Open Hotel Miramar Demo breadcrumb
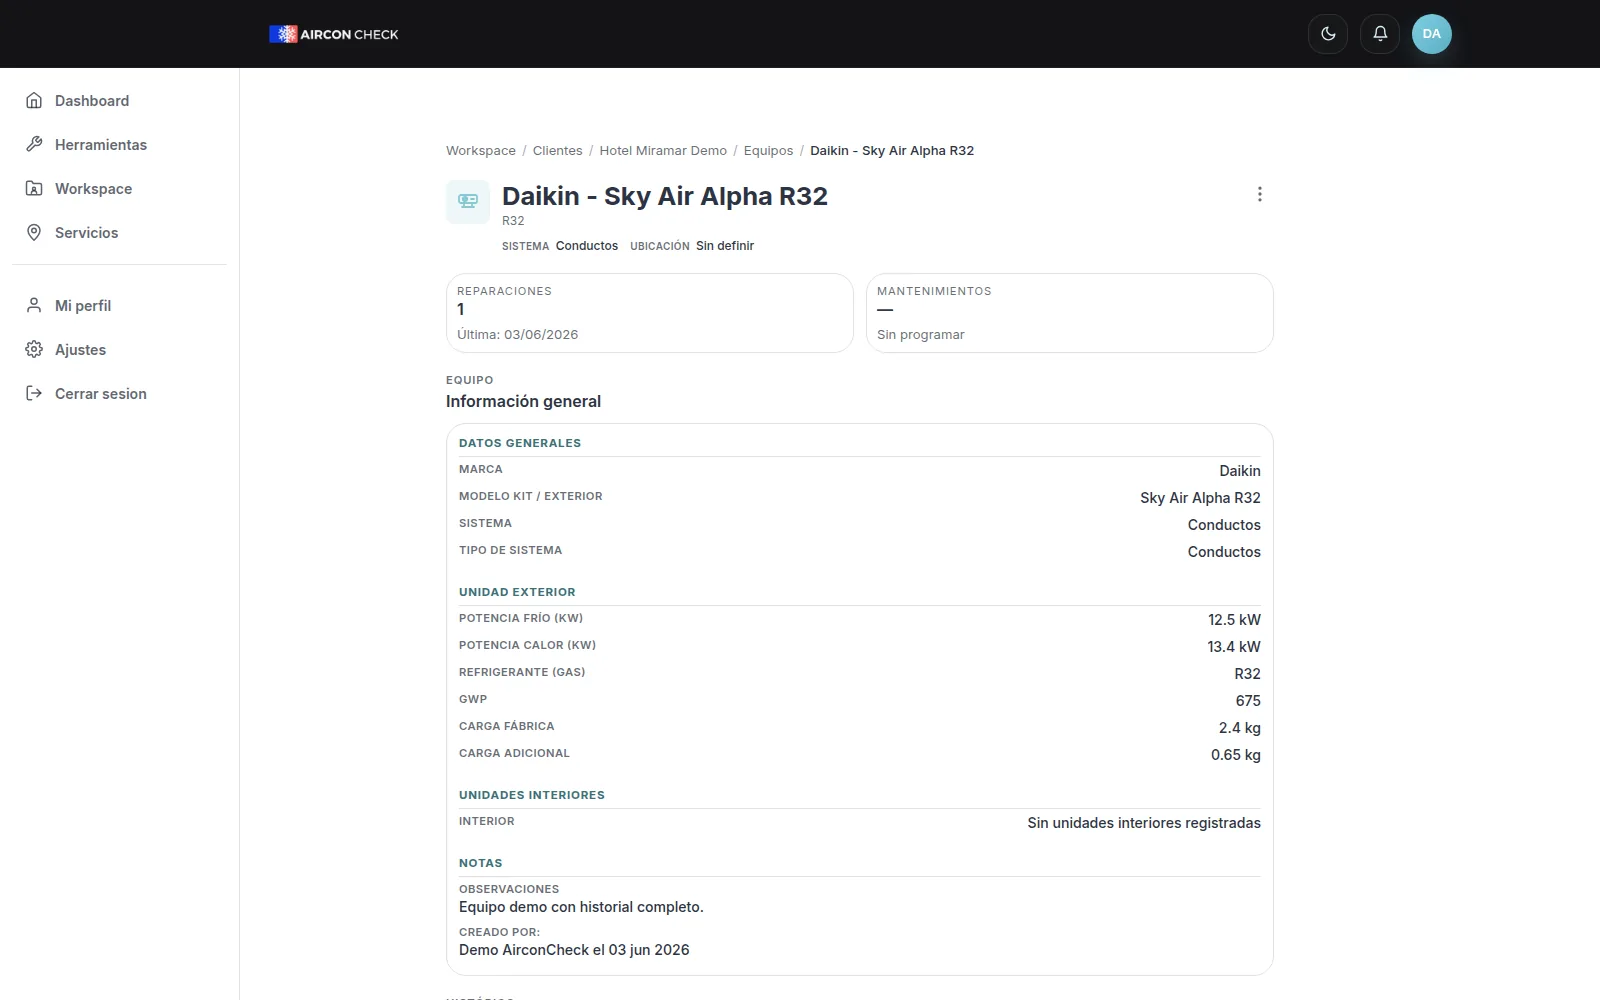1600x1000 pixels. click(663, 151)
